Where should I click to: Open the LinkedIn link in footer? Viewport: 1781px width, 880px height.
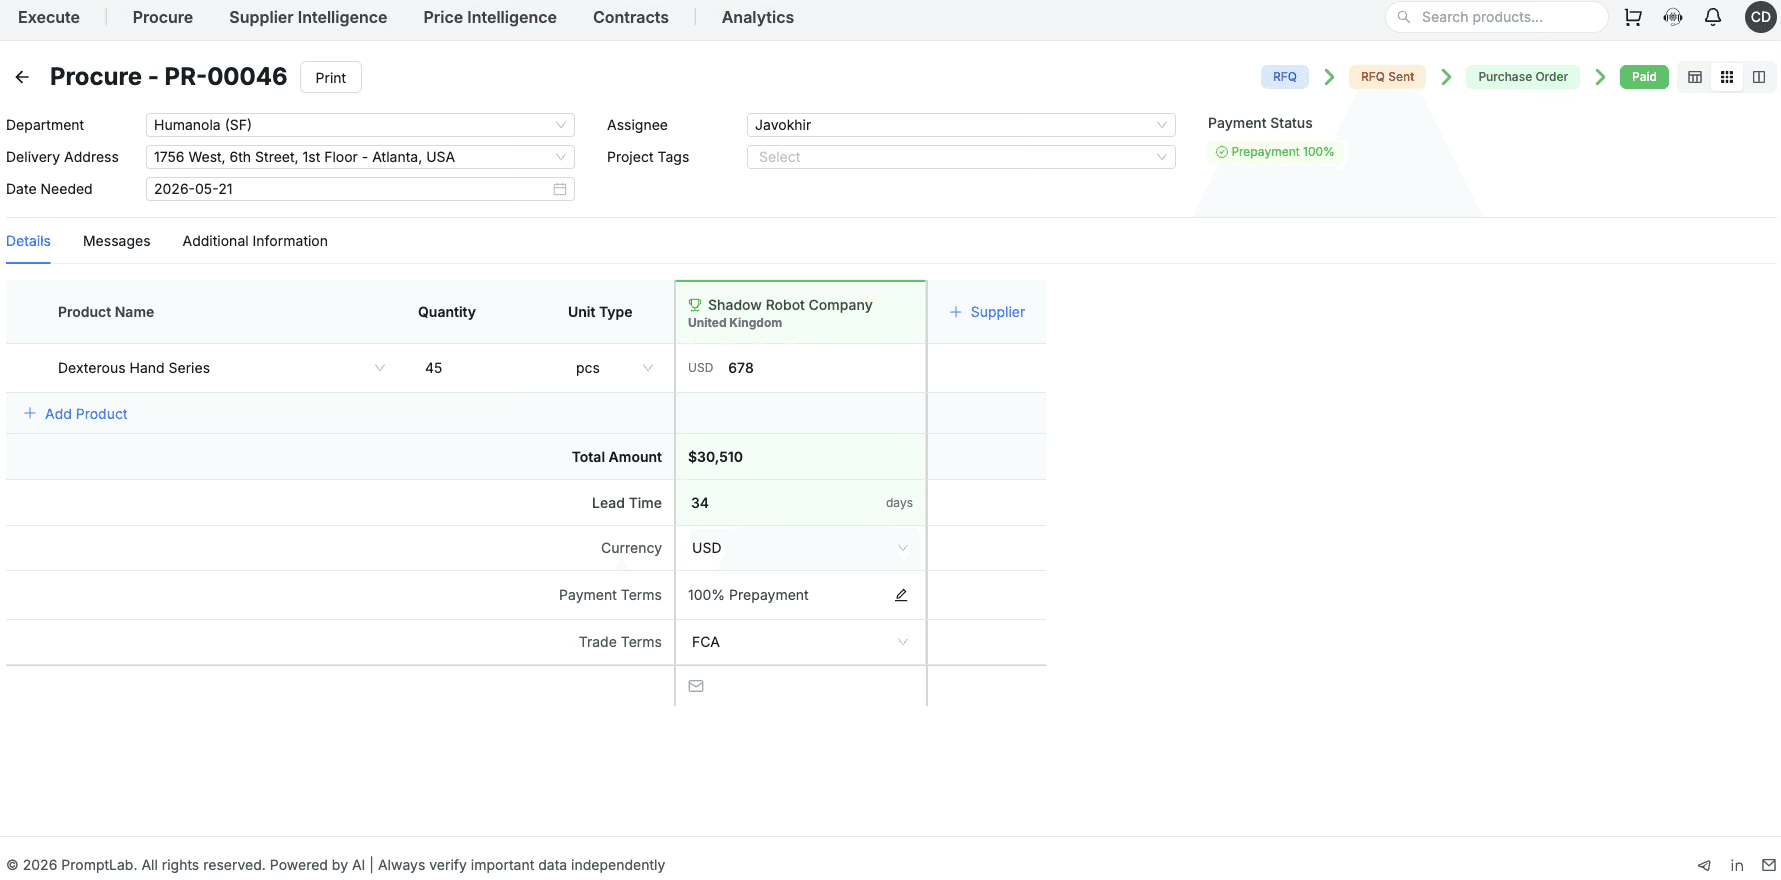(x=1737, y=865)
